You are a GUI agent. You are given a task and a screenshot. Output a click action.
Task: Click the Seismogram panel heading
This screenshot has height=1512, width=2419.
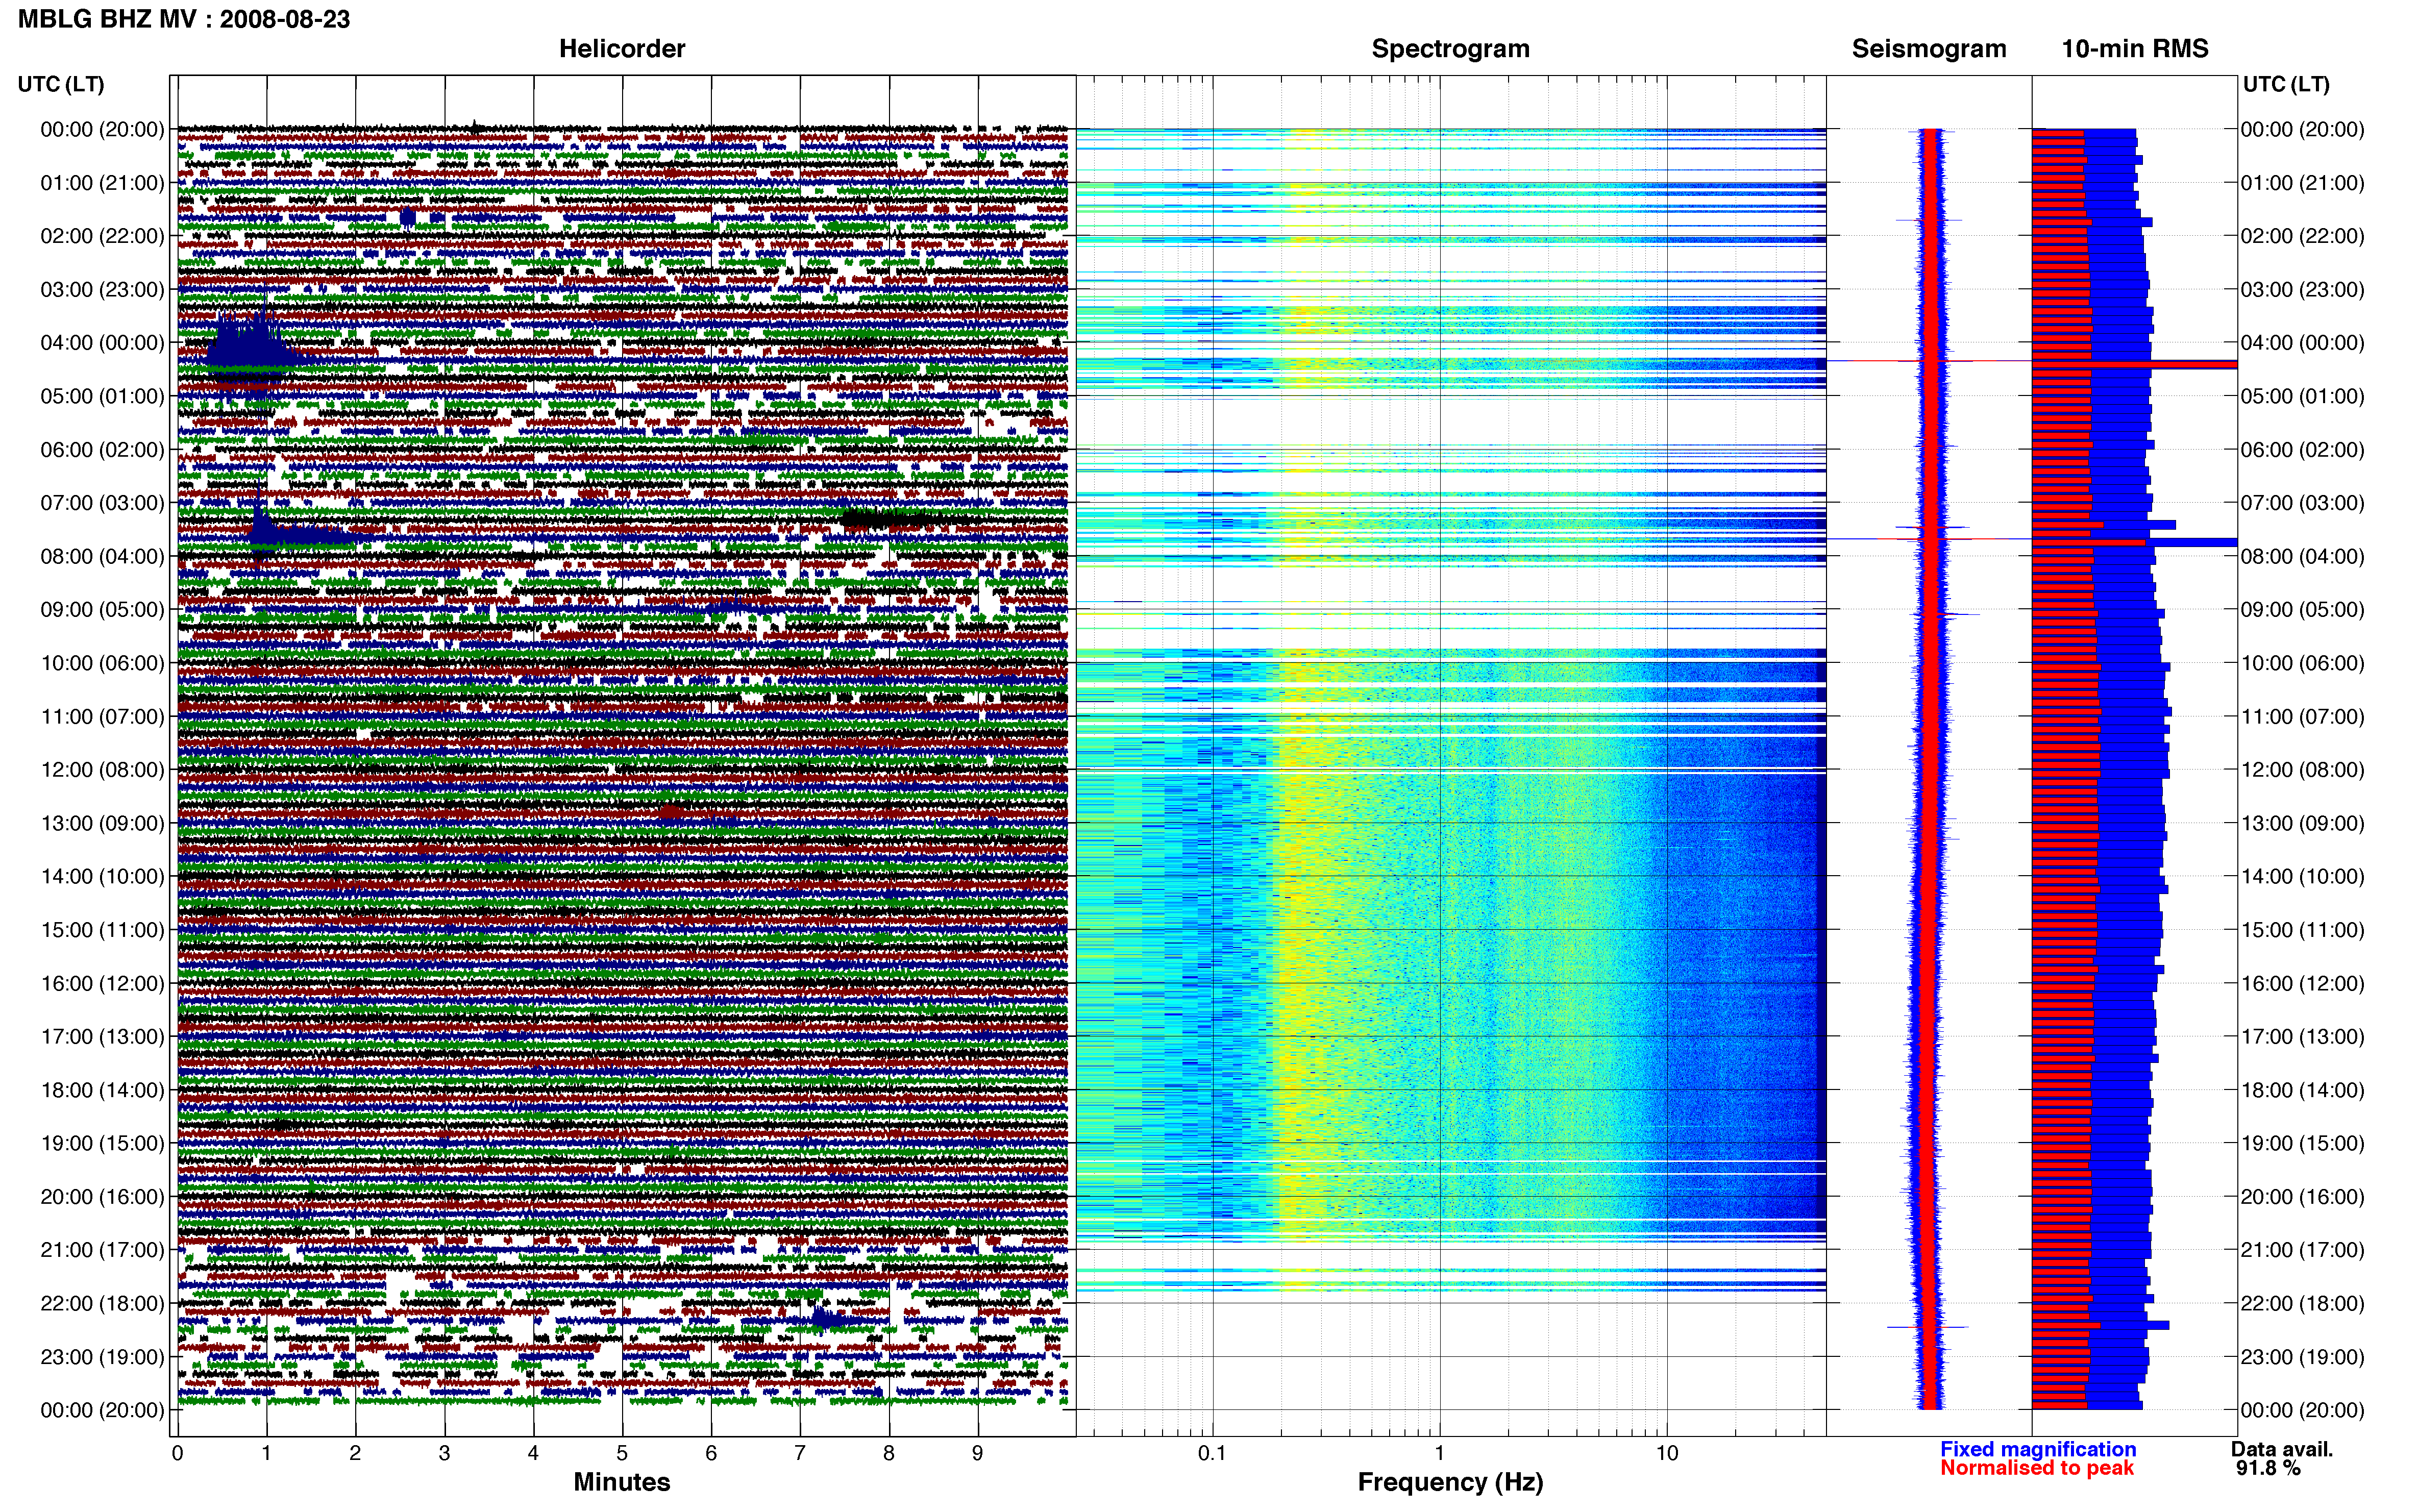coord(1929,49)
